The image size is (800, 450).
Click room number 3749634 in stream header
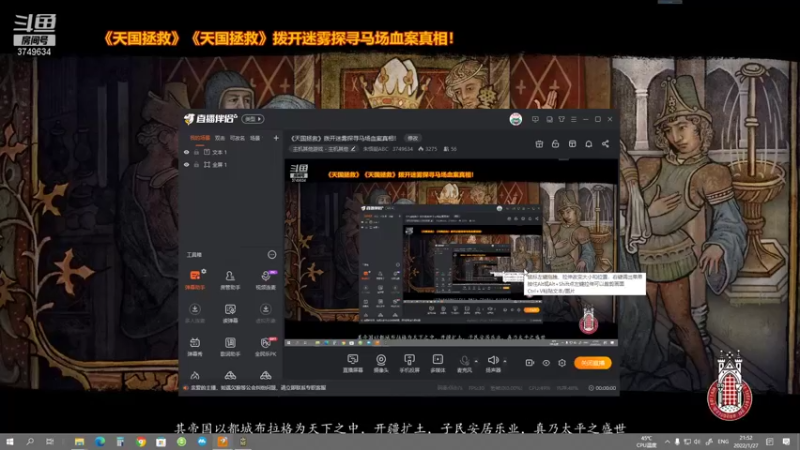(403, 149)
